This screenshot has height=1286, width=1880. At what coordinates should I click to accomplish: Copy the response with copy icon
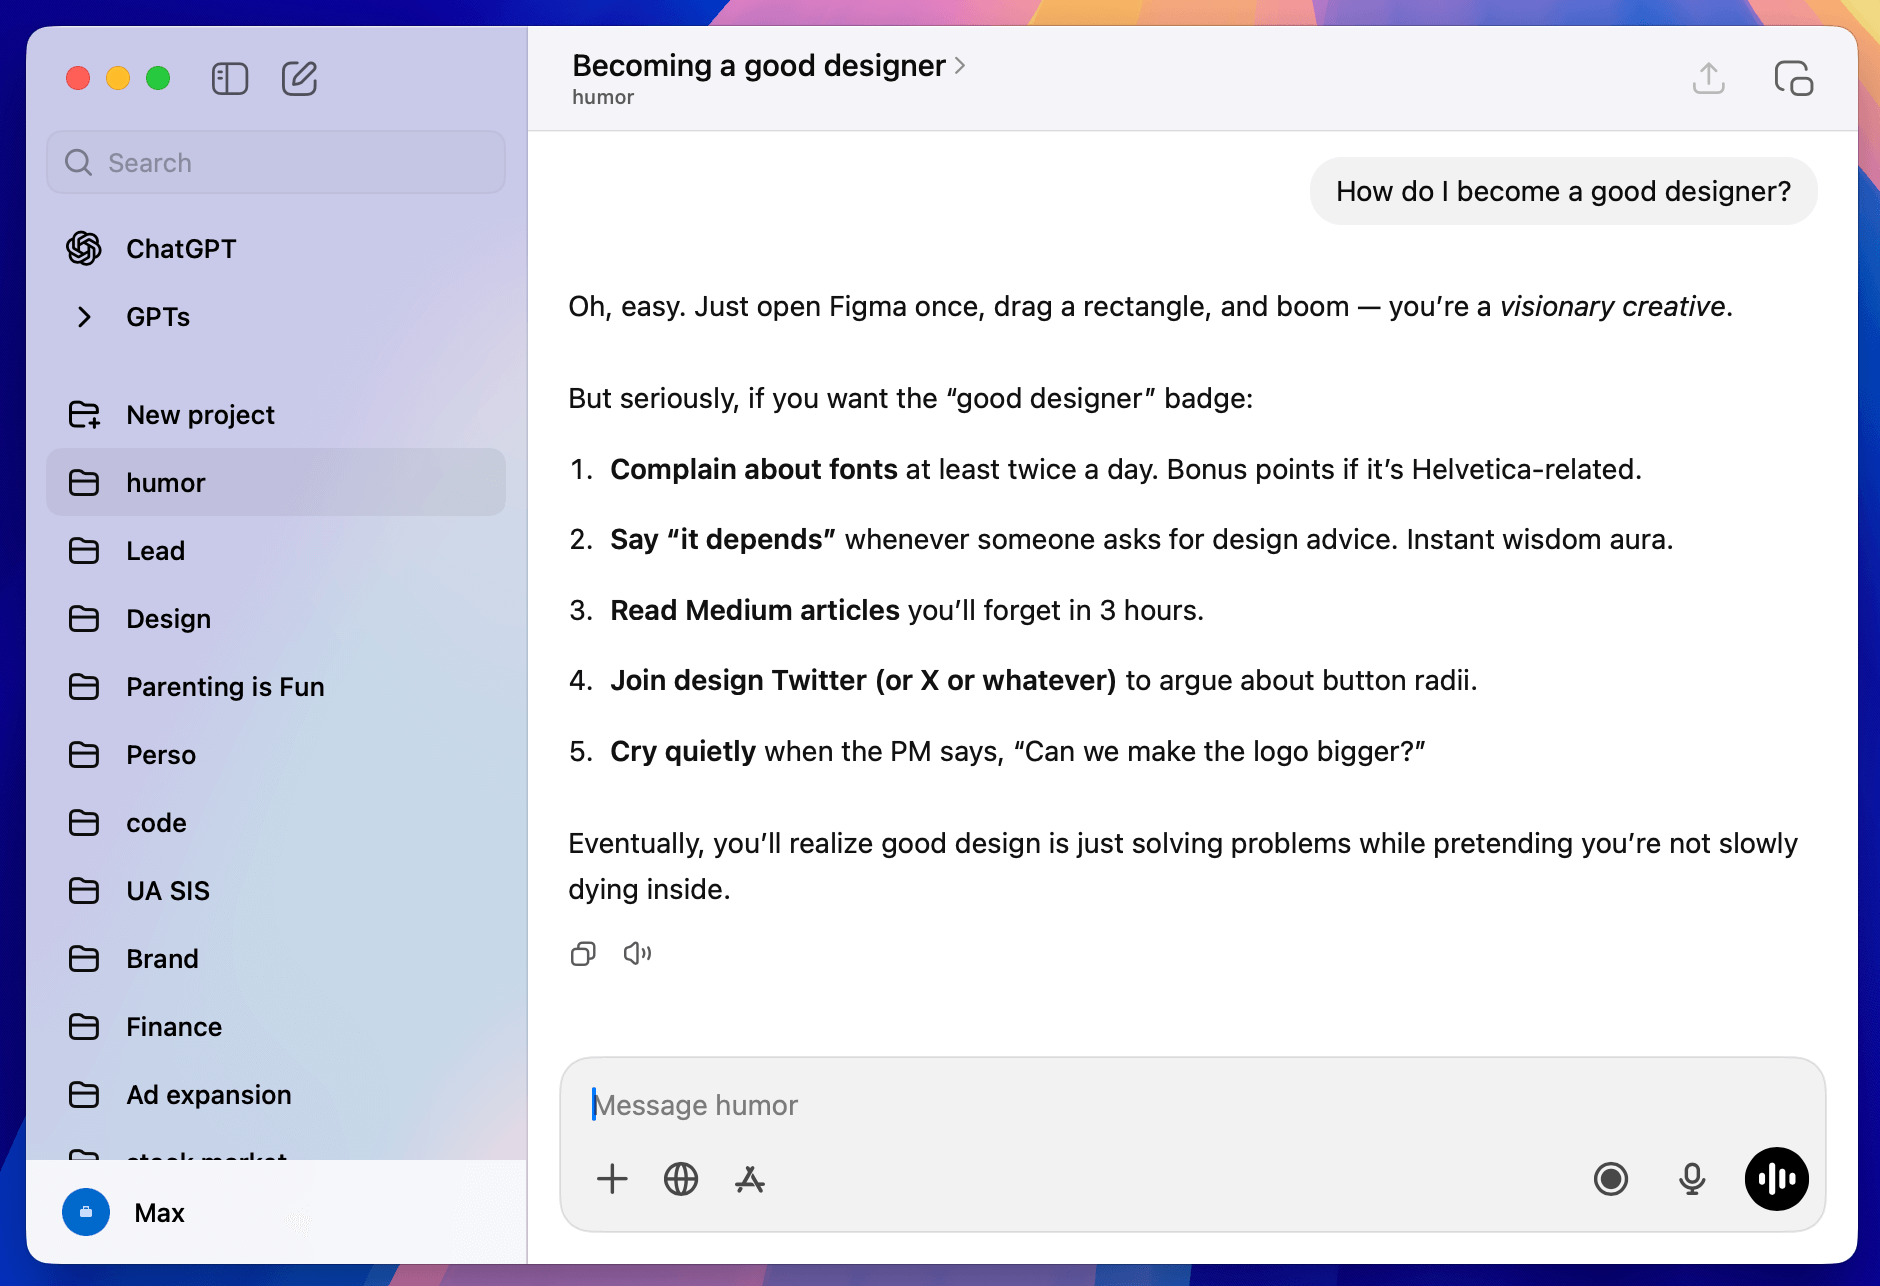[583, 954]
